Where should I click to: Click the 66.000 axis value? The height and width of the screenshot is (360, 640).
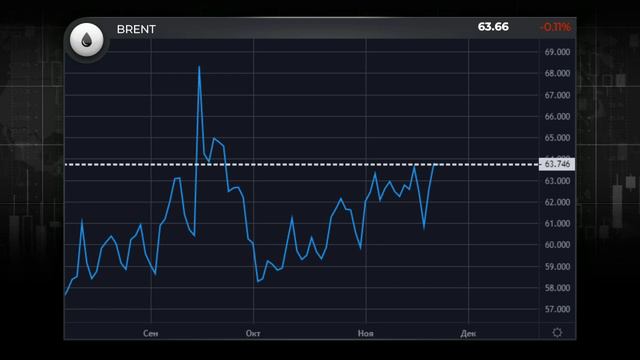coord(557,117)
